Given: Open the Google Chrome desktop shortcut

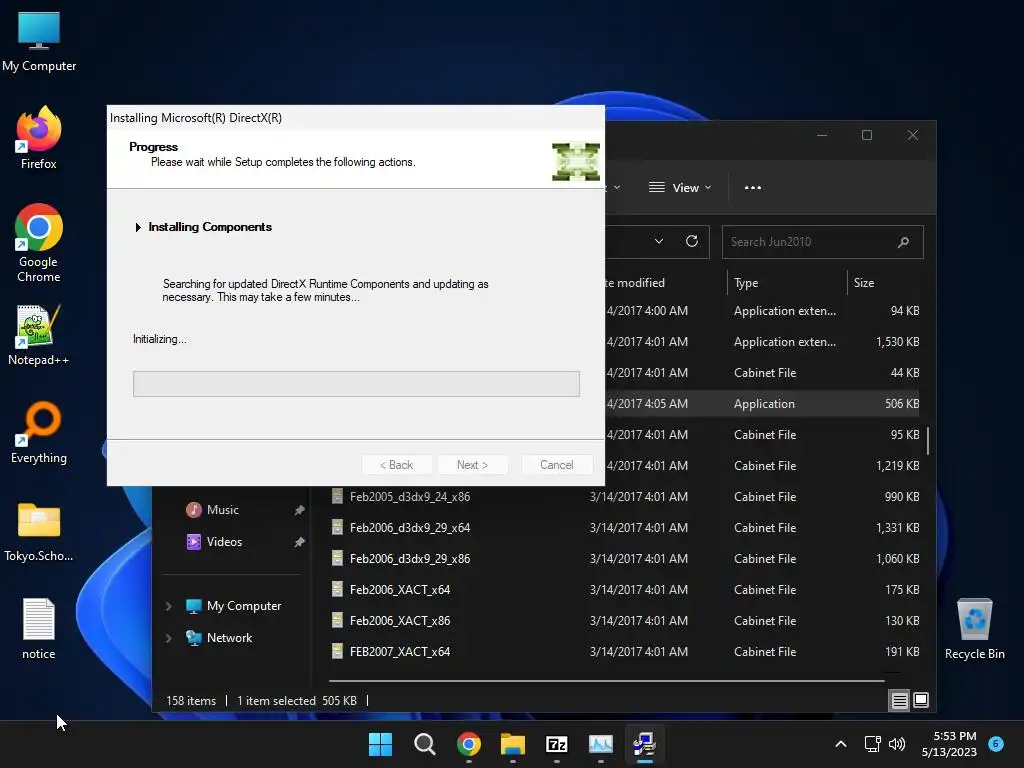Looking at the screenshot, I should pos(39,243).
